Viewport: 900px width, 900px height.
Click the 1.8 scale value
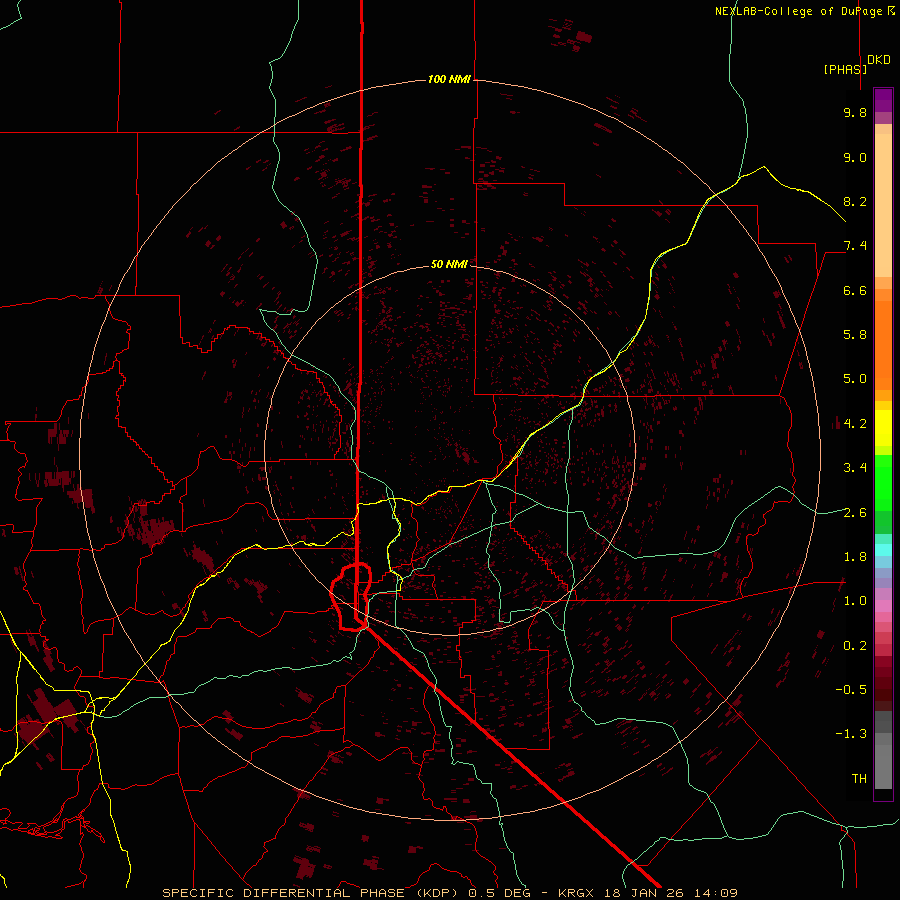(x=855, y=557)
